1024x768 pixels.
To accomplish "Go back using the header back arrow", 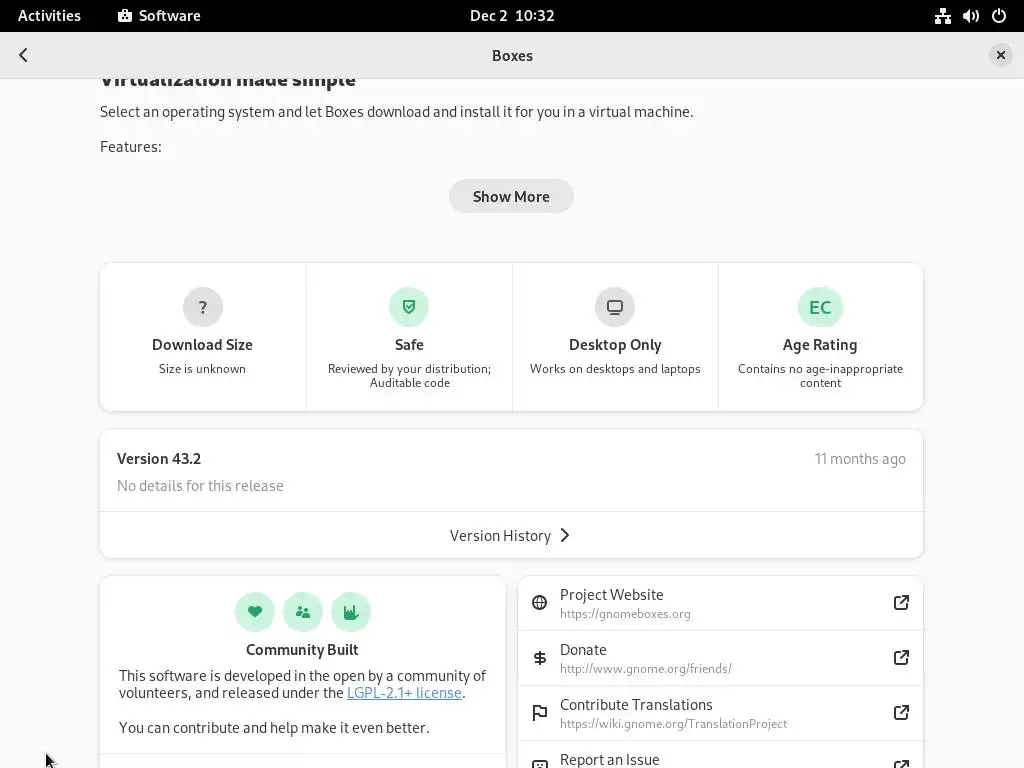I will [x=24, y=55].
